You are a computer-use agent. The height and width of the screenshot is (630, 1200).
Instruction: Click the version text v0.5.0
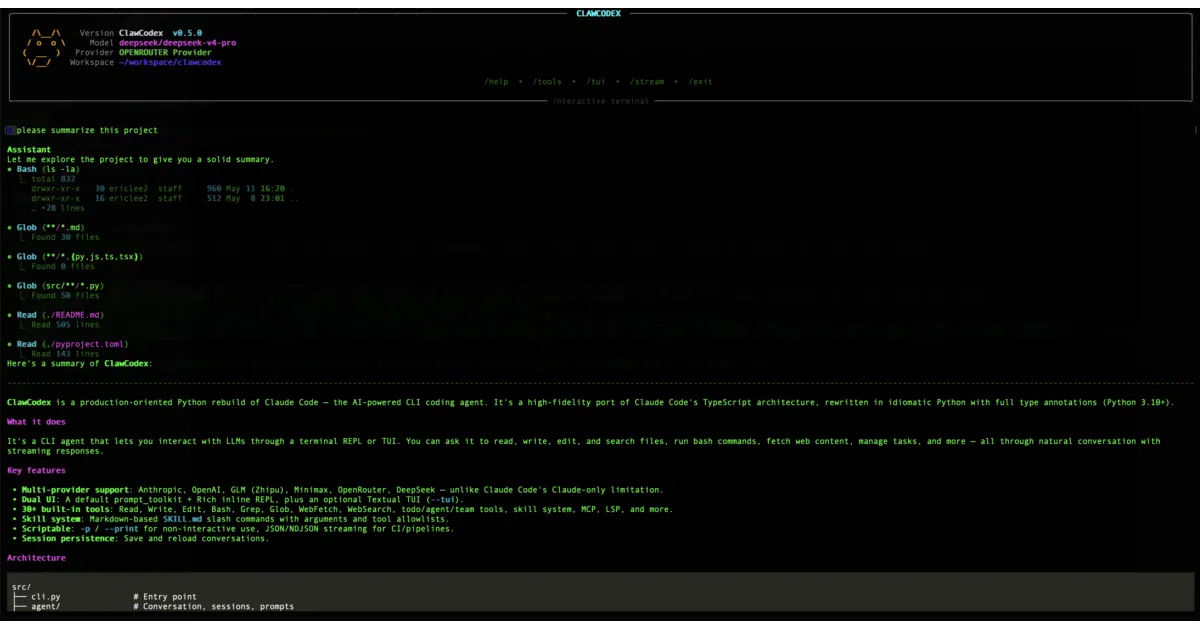tap(188, 33)
